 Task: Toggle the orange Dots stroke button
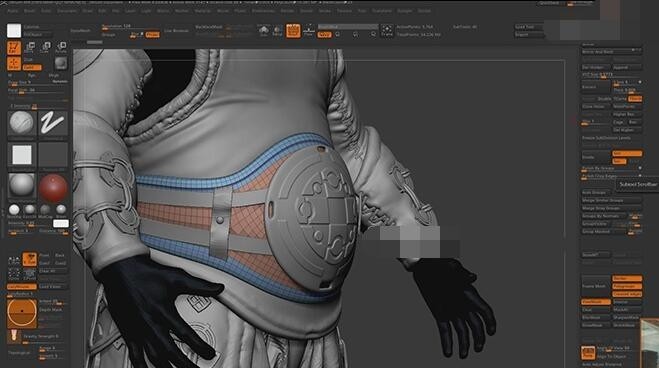[x=32, y=67]
